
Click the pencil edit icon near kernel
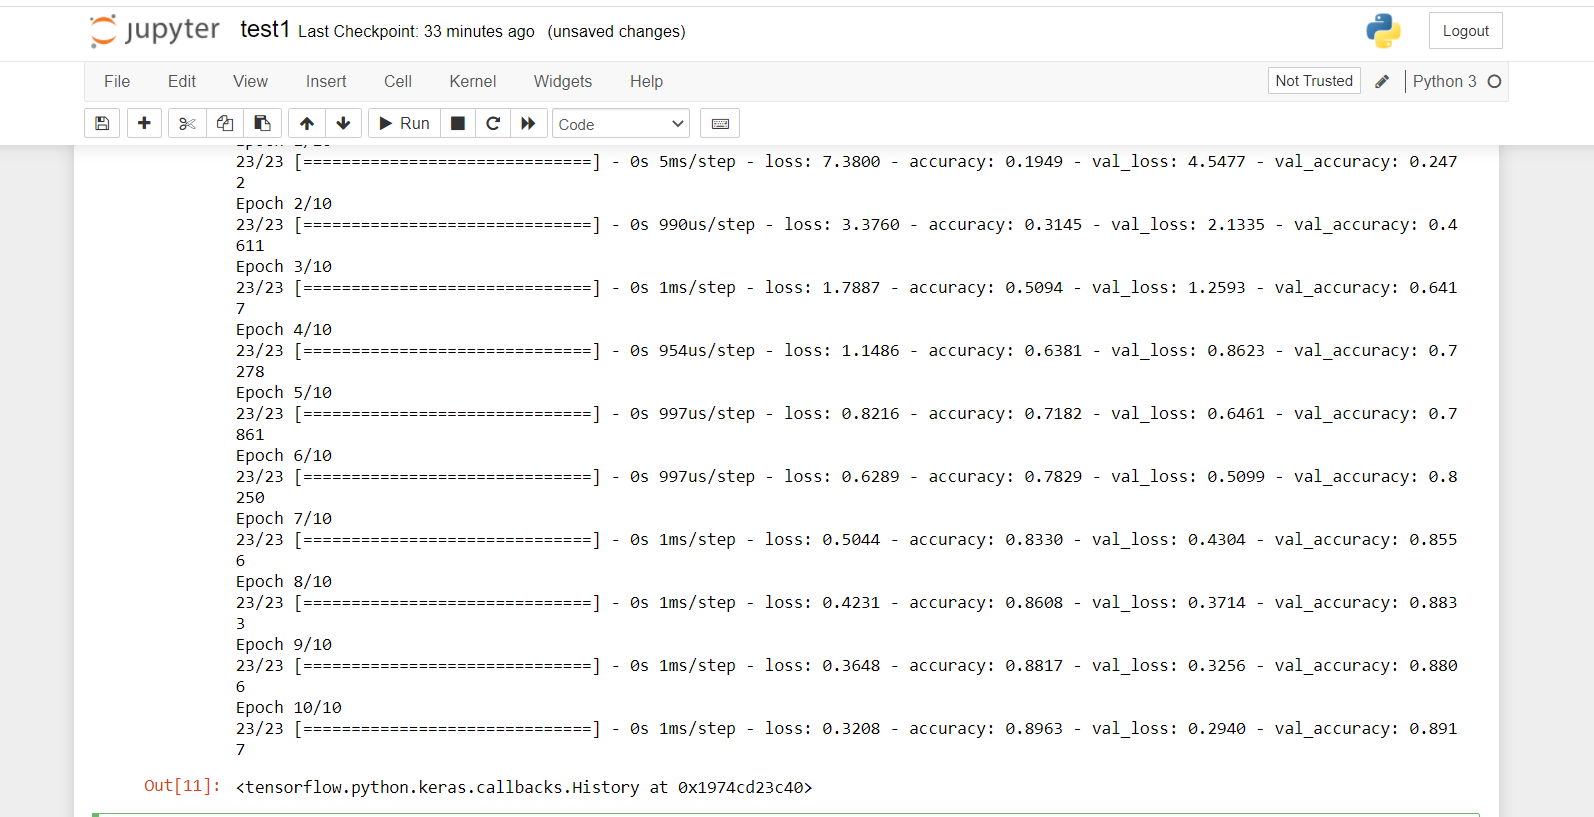[x=1382, y=81]
